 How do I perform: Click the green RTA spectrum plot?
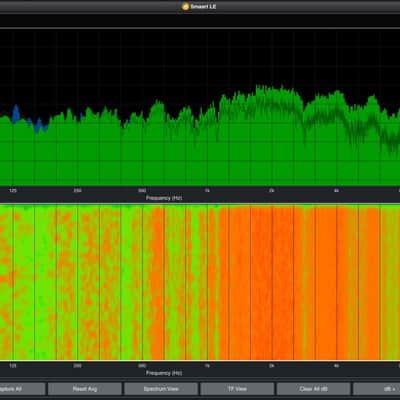point(200,108)
